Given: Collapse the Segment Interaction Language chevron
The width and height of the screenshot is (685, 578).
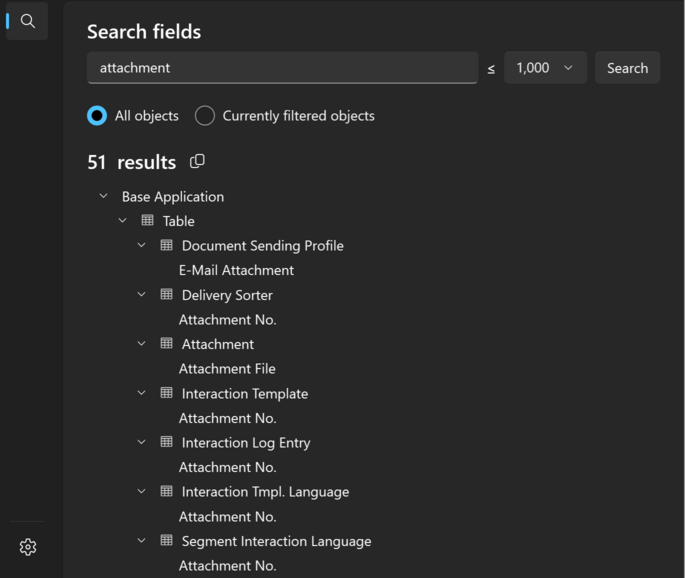Looking at the screenshot, I should pos(142,540).
